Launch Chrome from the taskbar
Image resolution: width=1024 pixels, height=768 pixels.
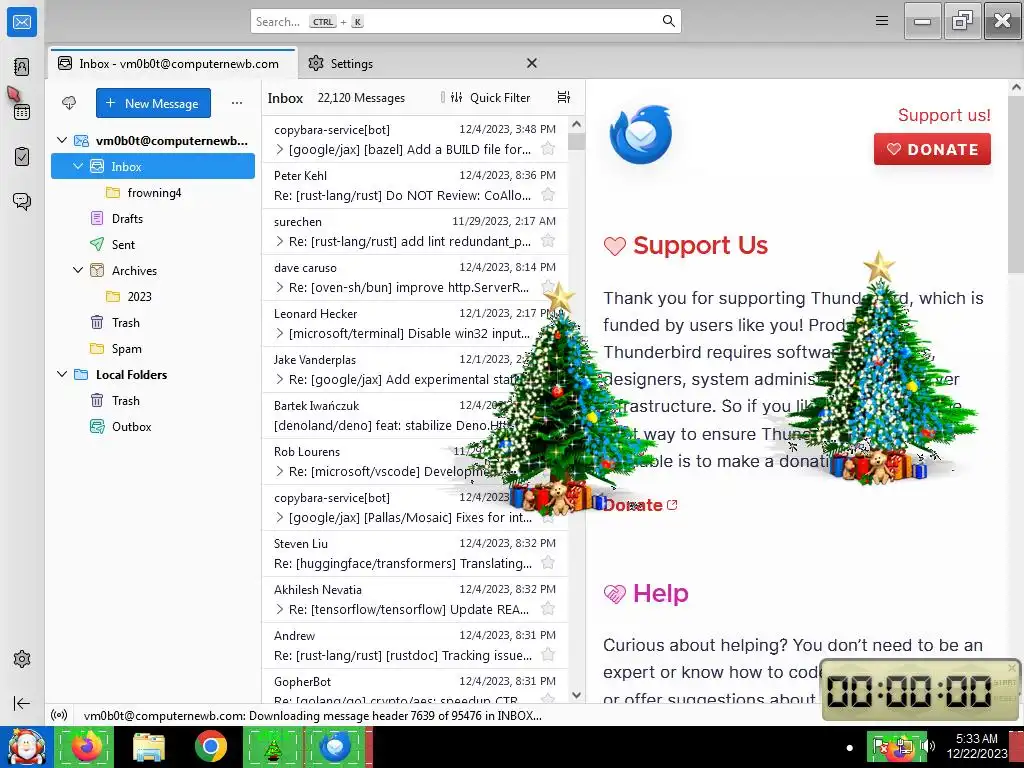coord(211,746)
